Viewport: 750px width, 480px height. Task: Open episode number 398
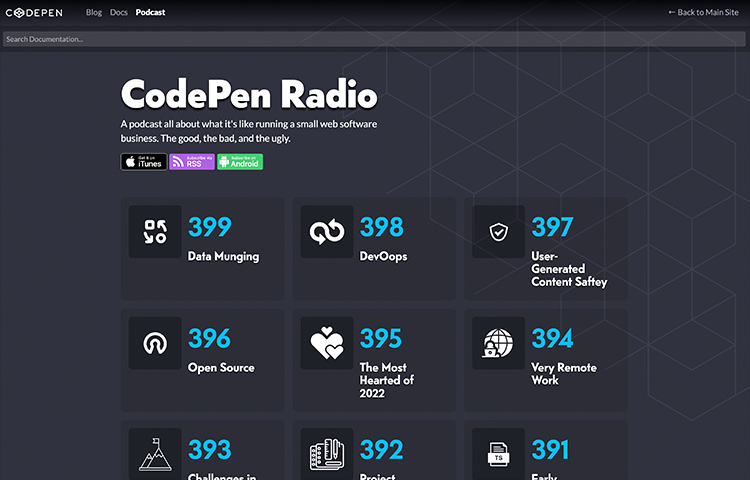(381, 227)
